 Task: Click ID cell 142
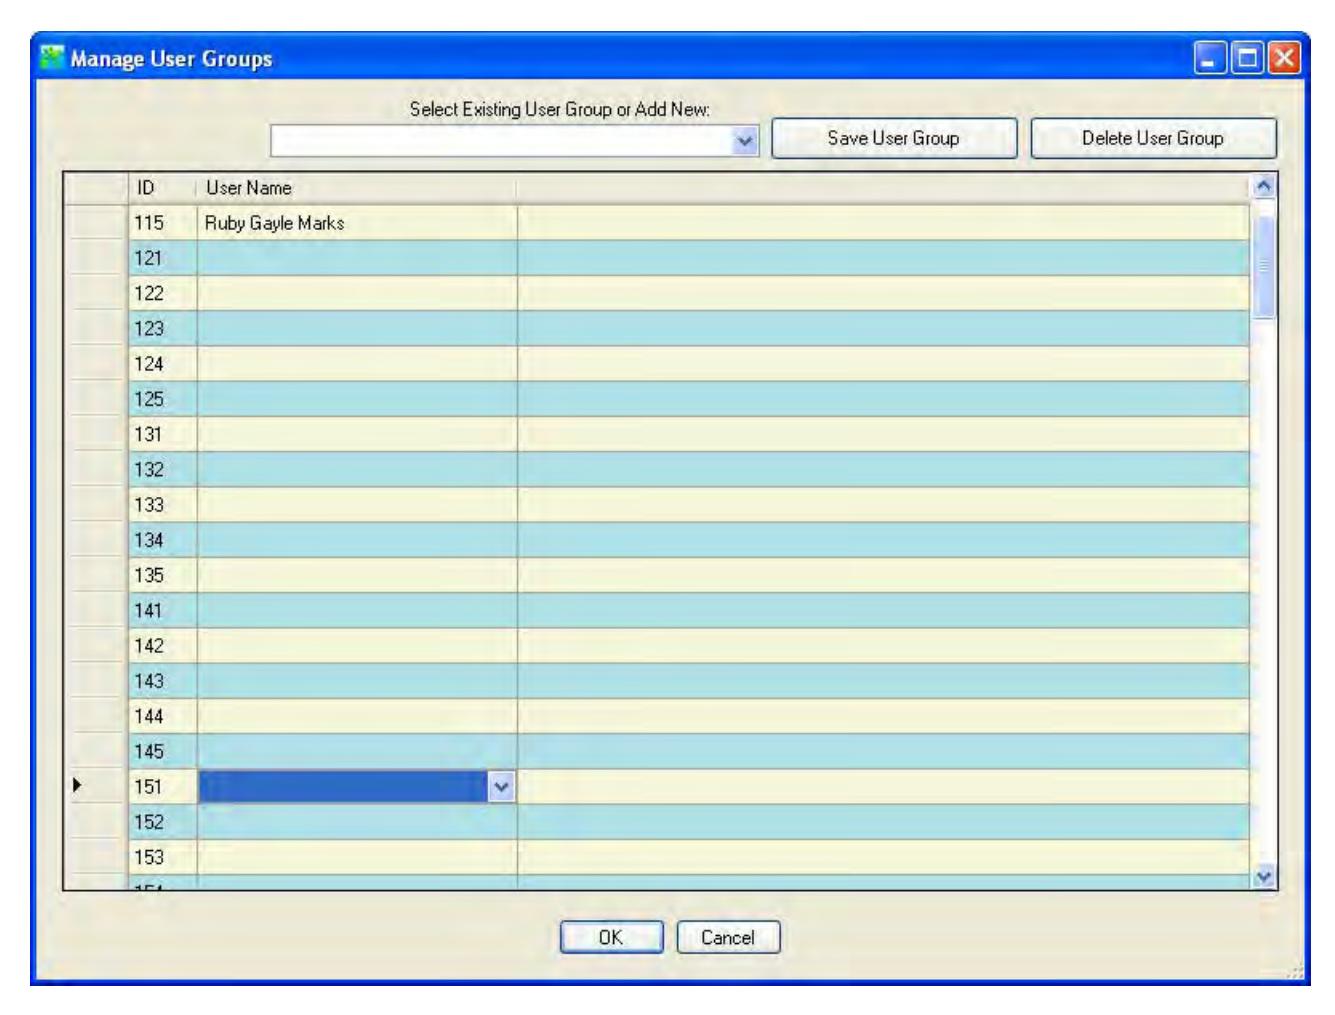163,646
